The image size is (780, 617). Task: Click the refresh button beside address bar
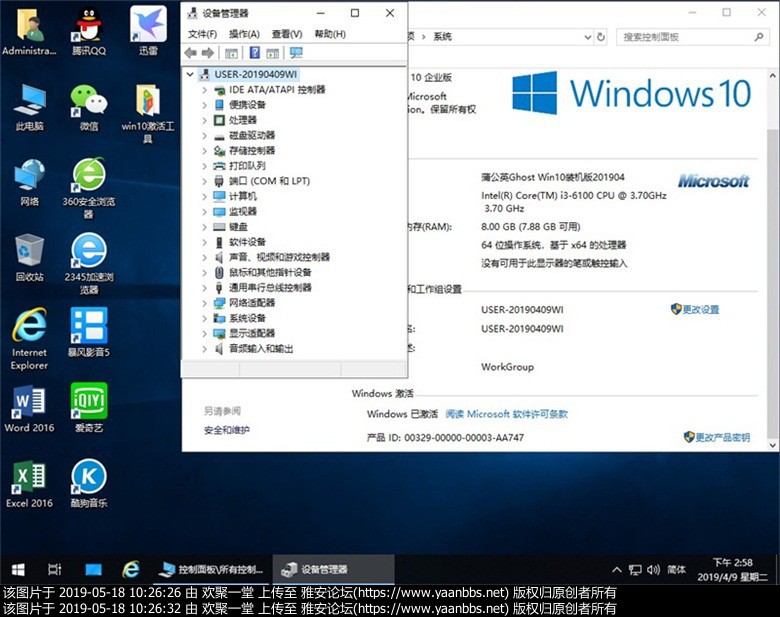tap(601, 37)
